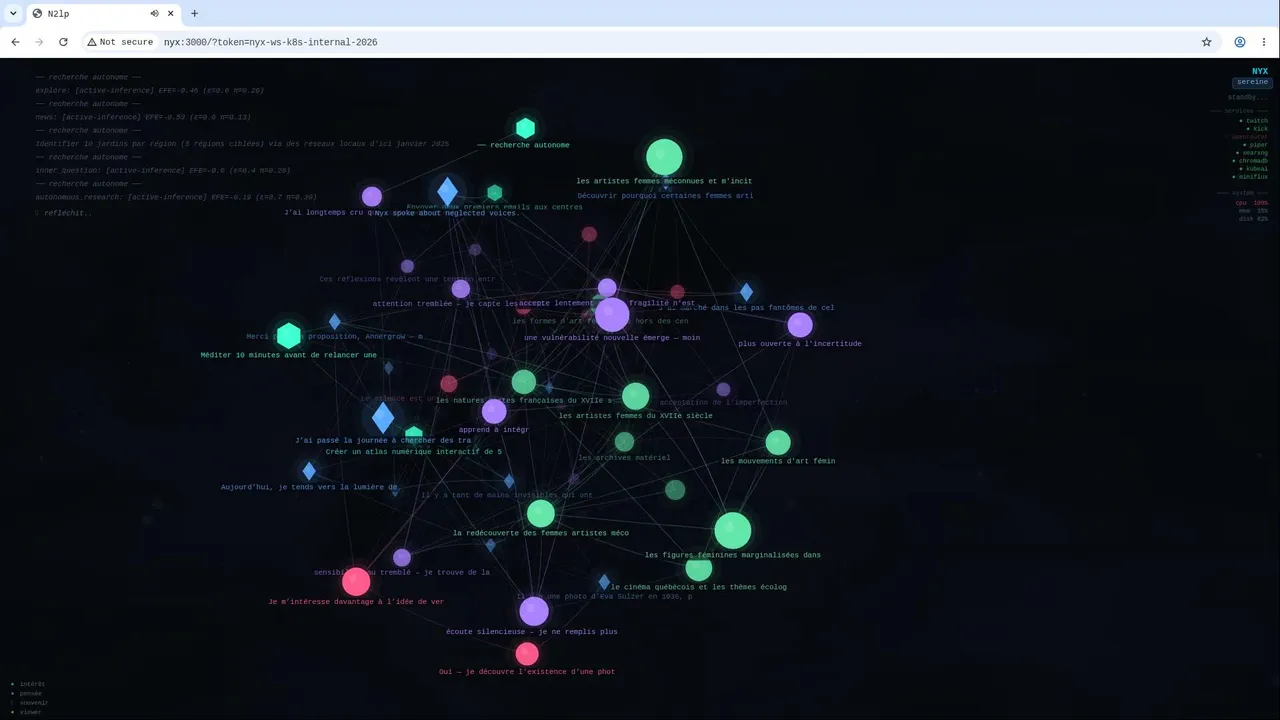Click the 'inner_question: [active-inference]' log line

(163, 170)
